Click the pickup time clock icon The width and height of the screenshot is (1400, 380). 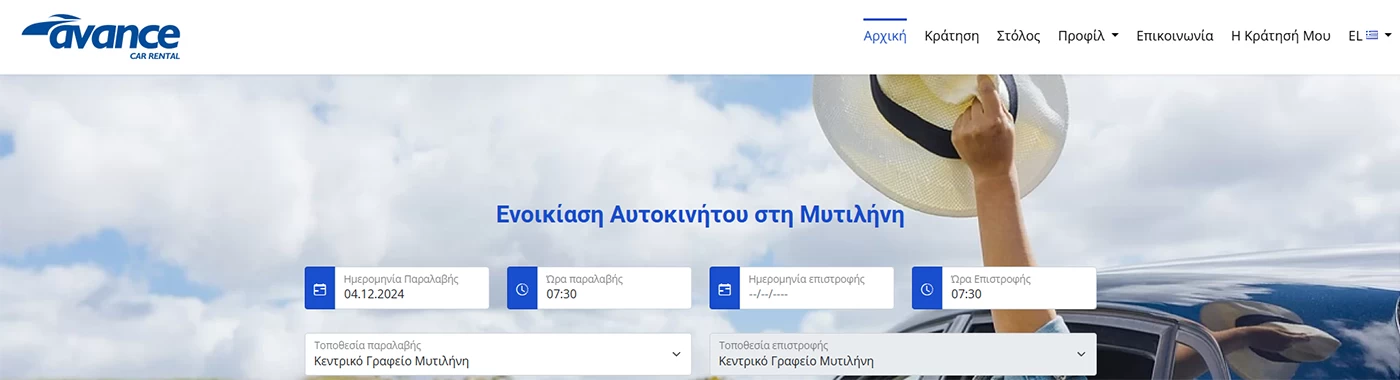point(522,289)
